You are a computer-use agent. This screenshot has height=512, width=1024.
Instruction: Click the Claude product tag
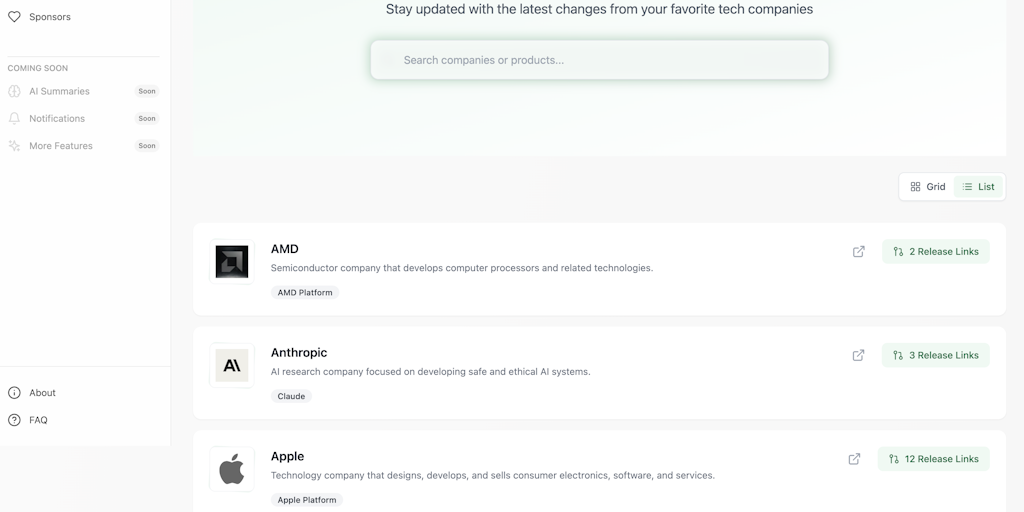[291, 396]
